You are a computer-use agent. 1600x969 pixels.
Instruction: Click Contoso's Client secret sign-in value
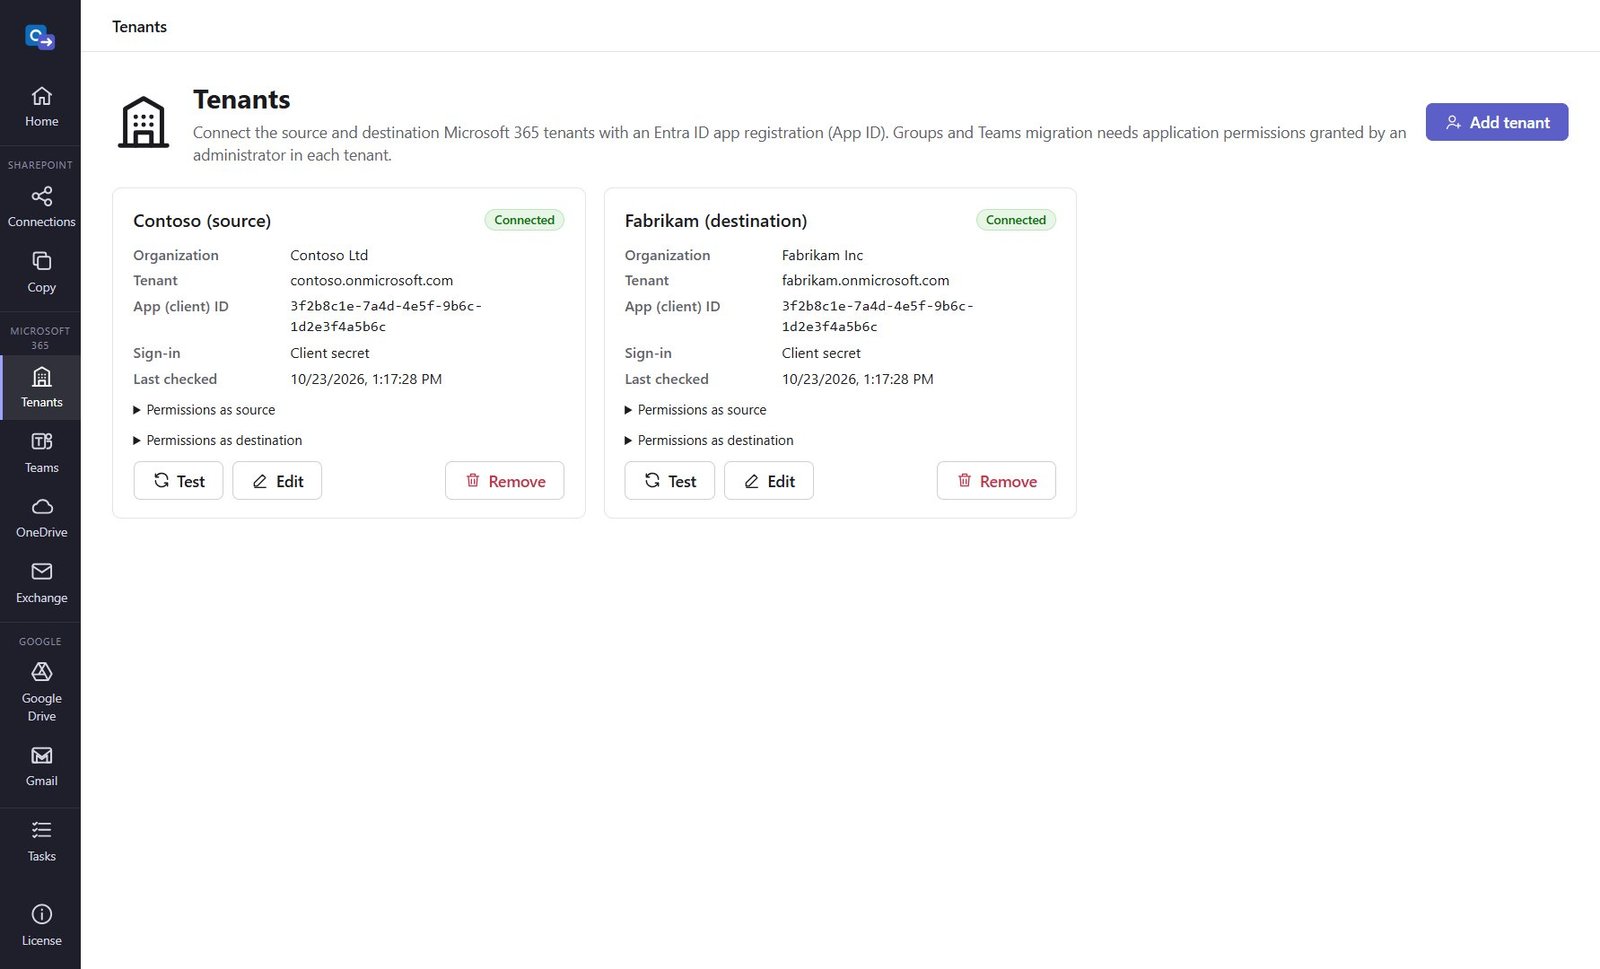[329, 353]
